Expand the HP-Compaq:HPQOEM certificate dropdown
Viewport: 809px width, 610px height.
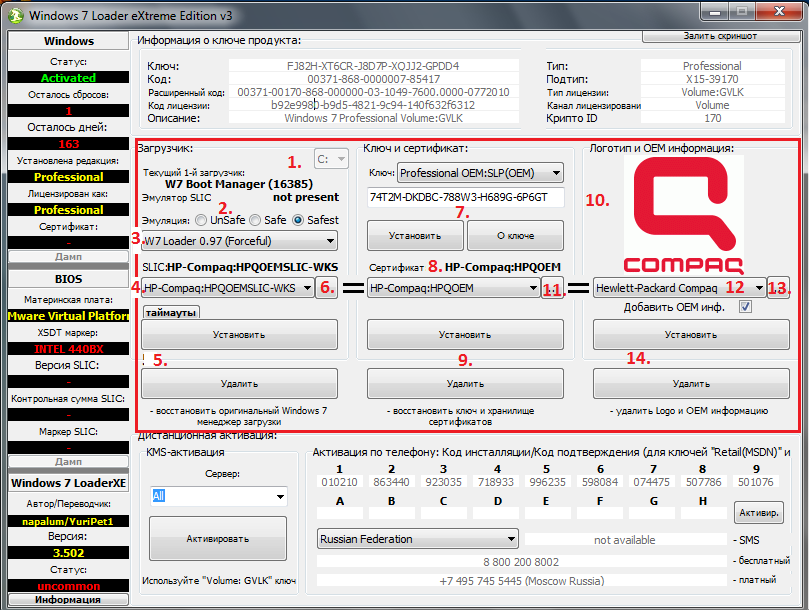pyautogui.click(x=454, y=288)
